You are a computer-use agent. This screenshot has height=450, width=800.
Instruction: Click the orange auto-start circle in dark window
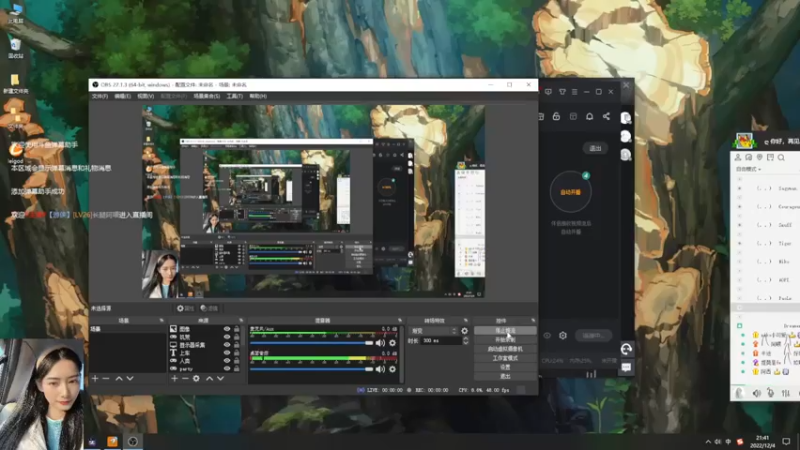(570, 192)
